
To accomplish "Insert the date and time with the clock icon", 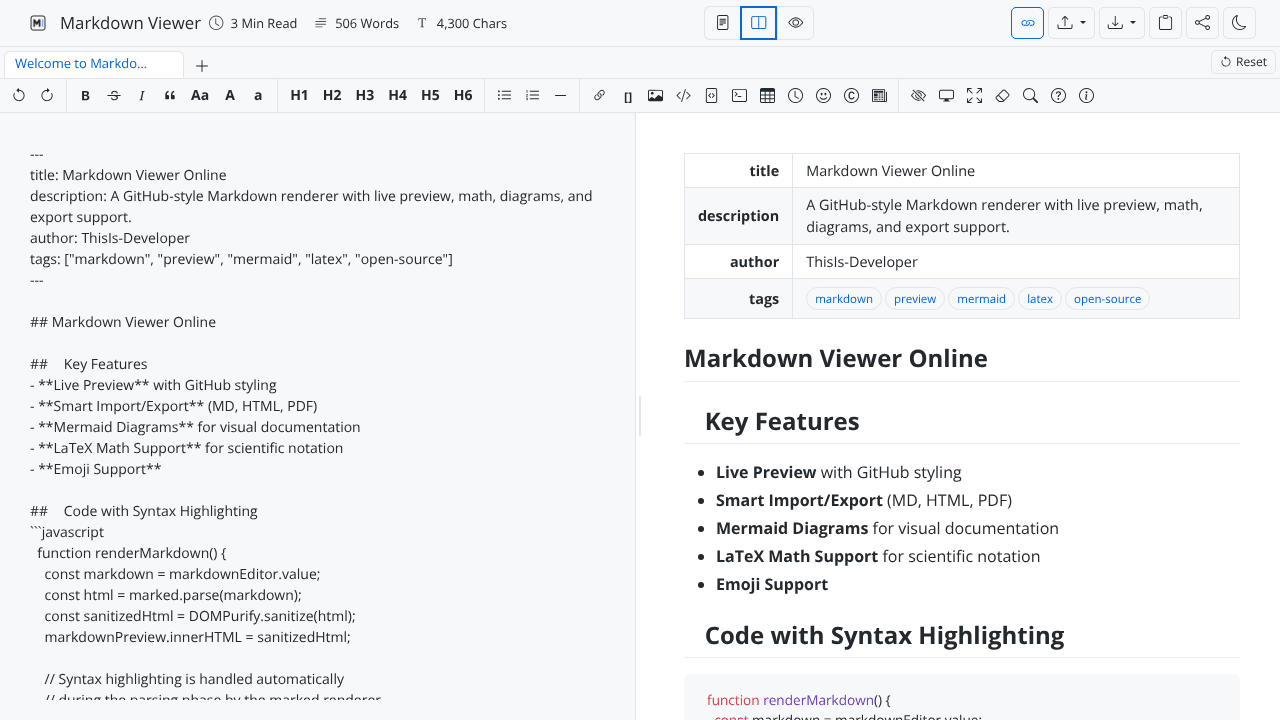I will coord(796,96).
